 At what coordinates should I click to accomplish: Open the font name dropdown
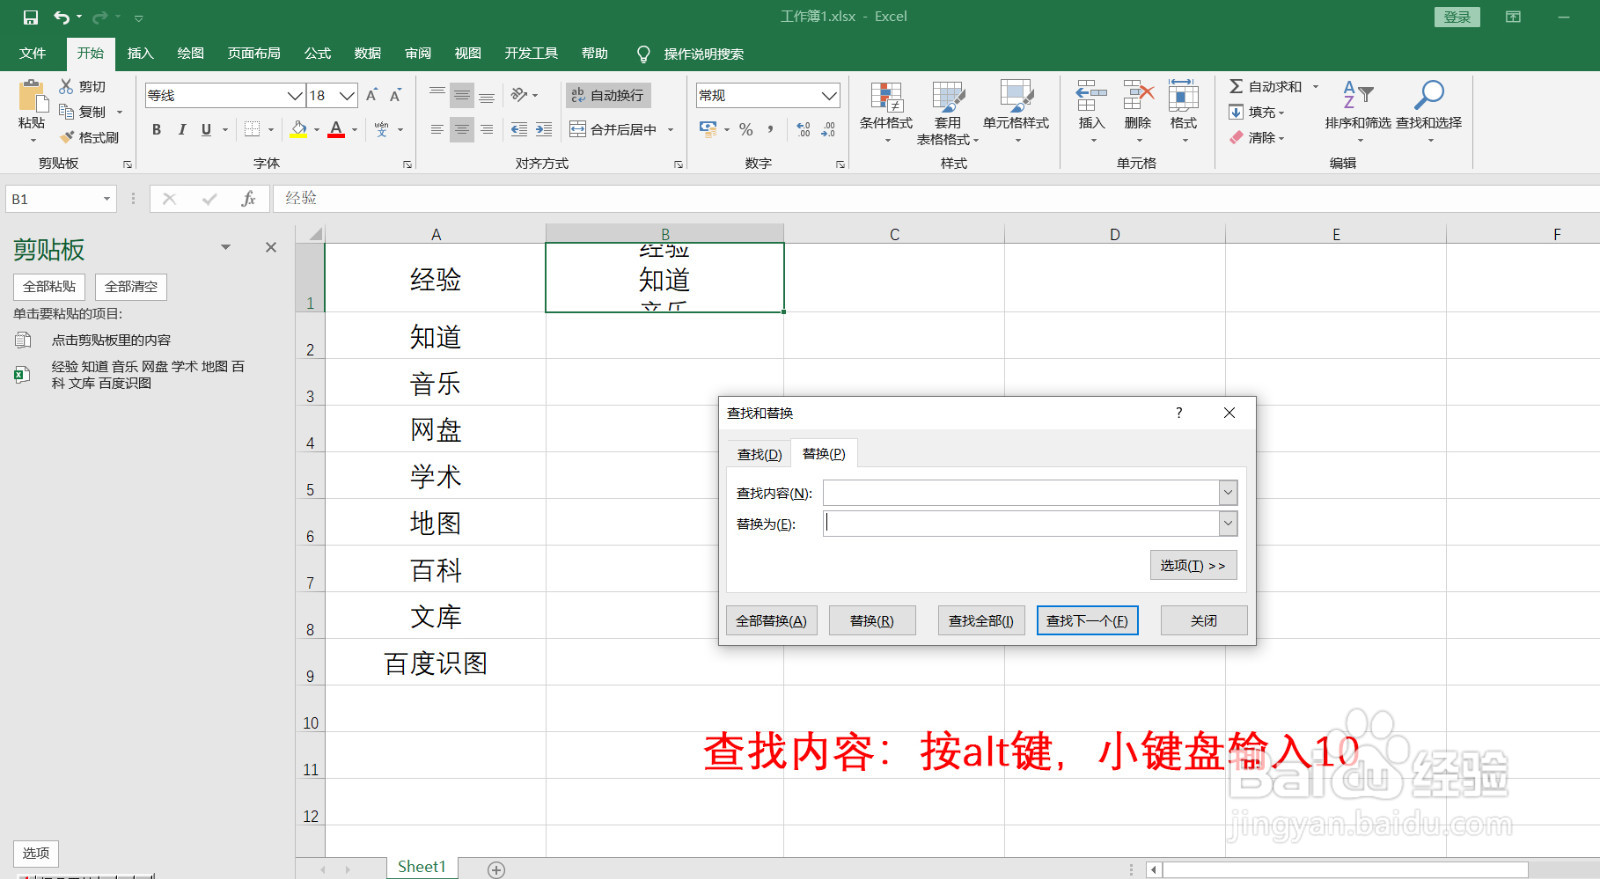pyautogui.click(x=295, y=96)
